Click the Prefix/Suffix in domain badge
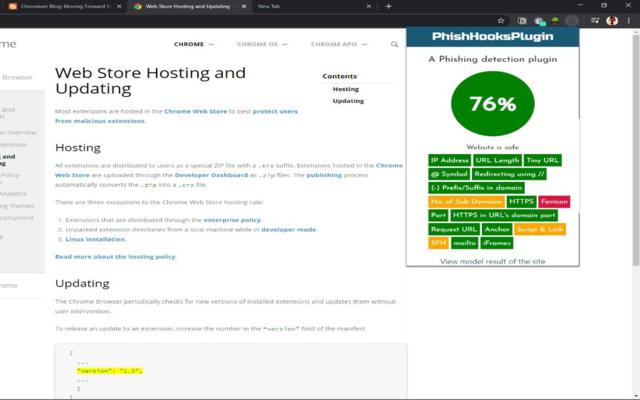This screenshot has width=640, height=400. [x=476, y=188]
